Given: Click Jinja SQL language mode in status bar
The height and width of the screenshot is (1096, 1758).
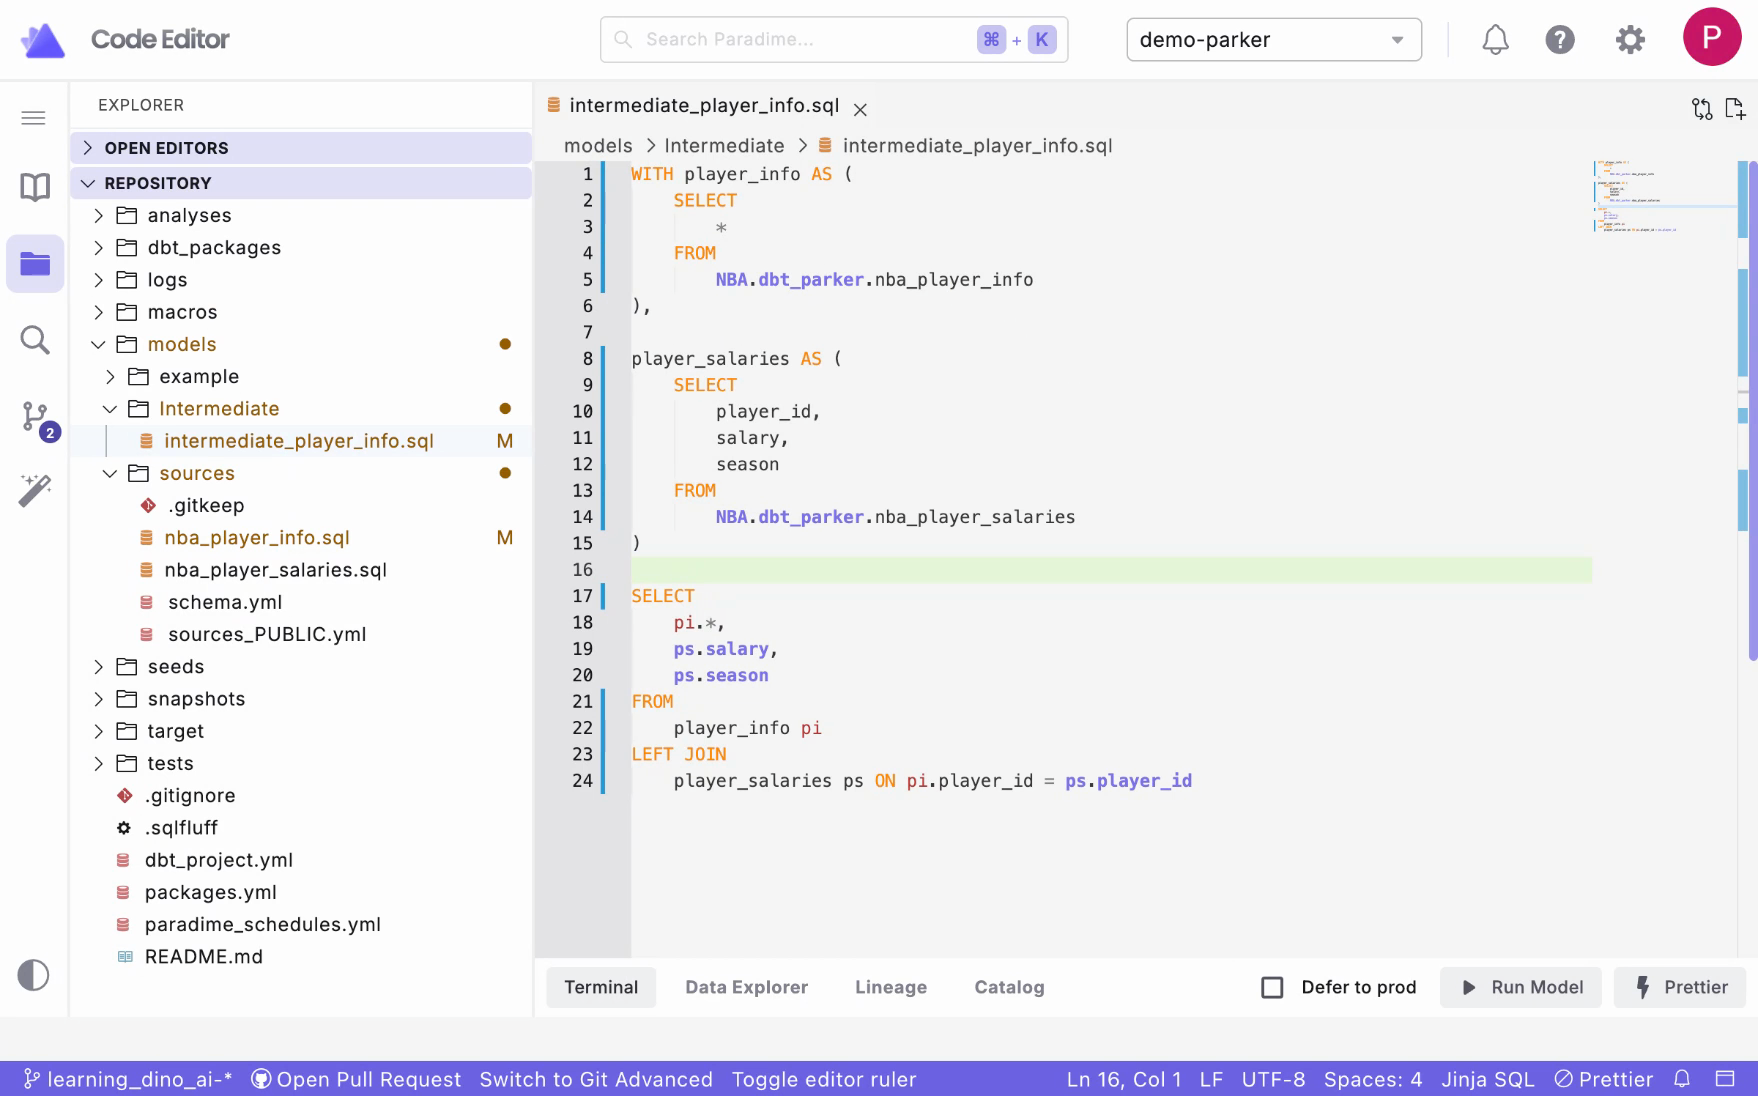Looking at the screenshot, I should pyautogui.click(x=1487, y=1079).
